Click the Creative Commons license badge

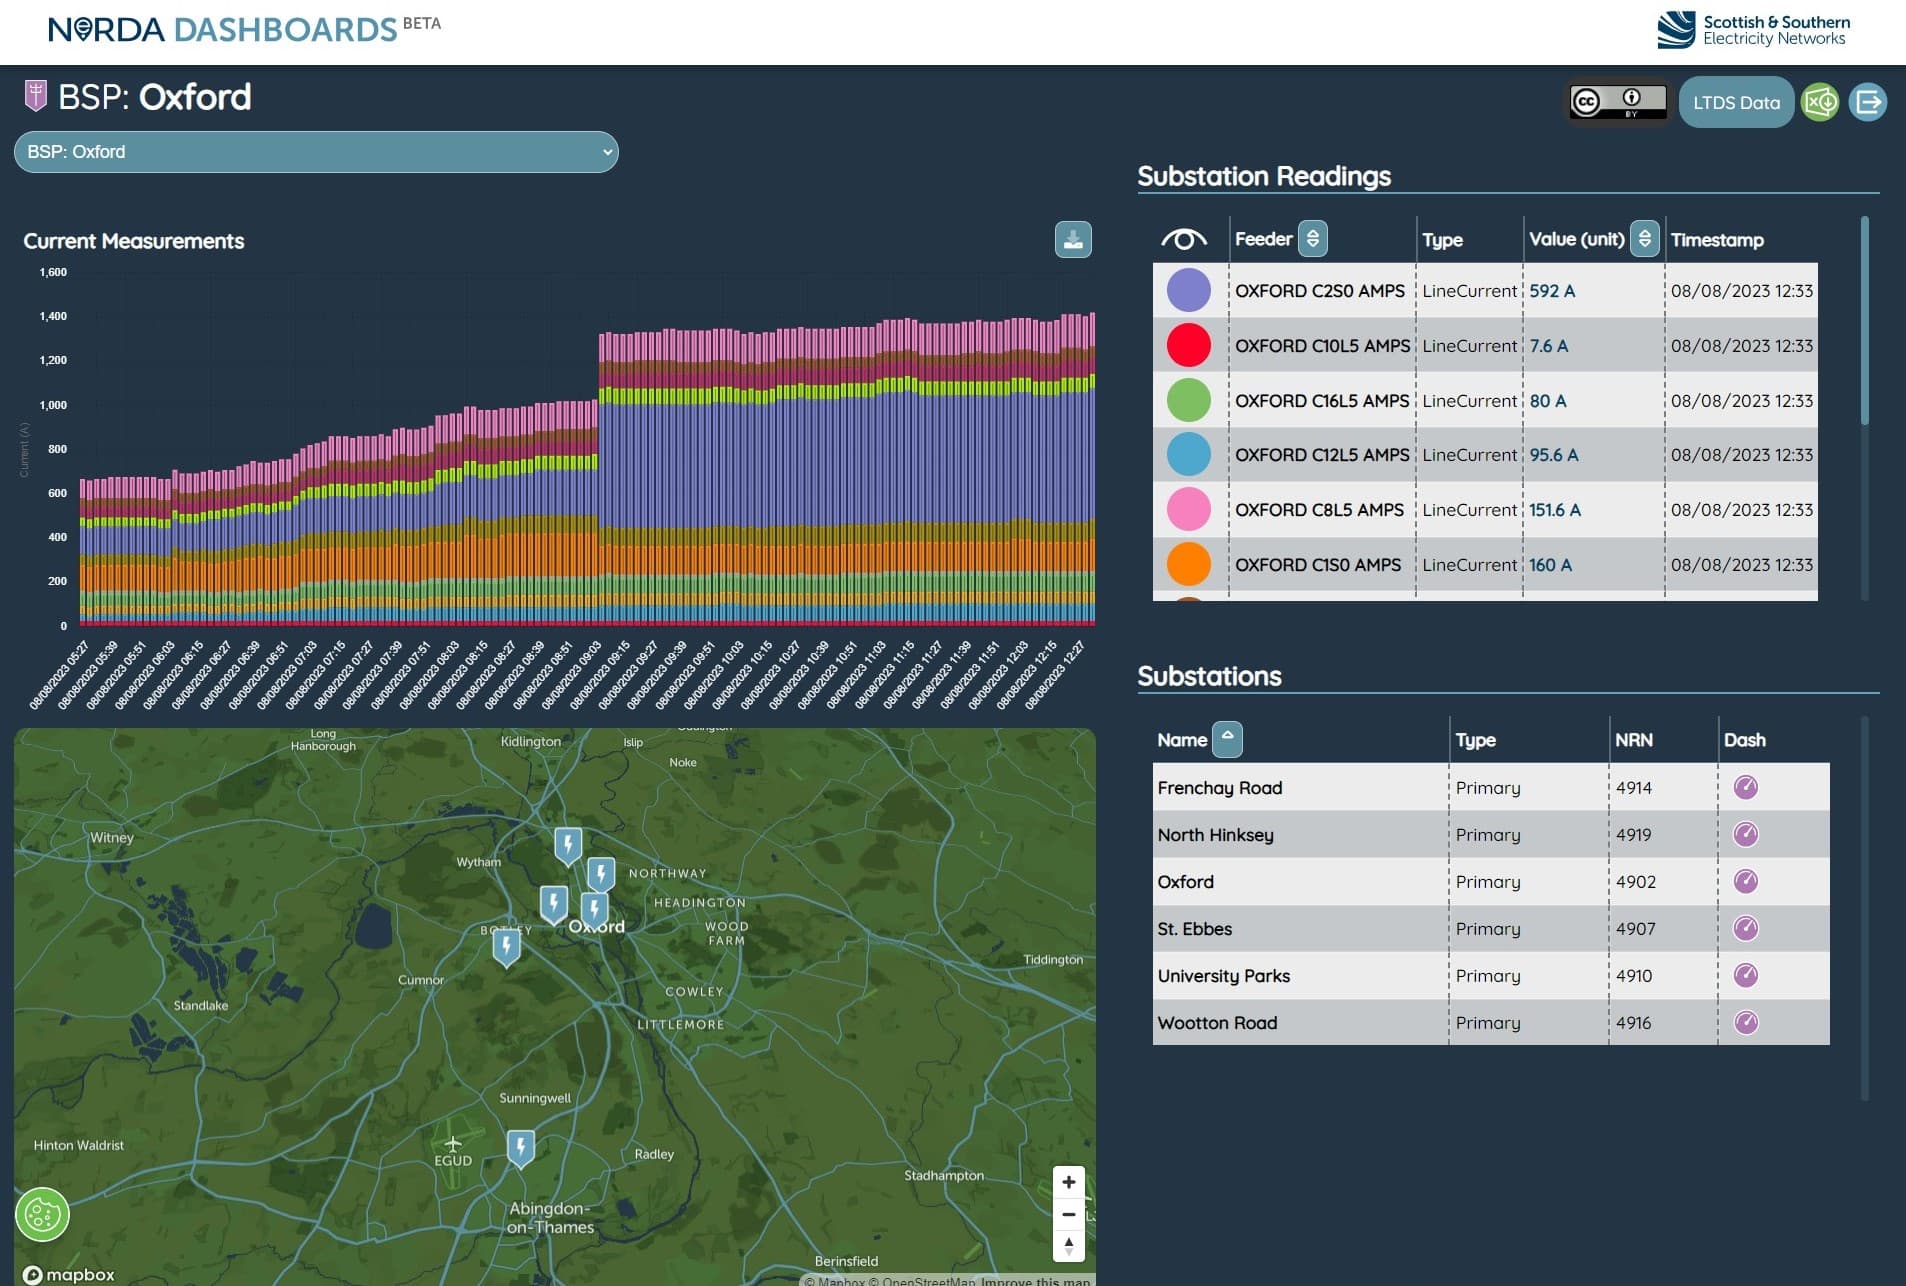[1617, 102]
